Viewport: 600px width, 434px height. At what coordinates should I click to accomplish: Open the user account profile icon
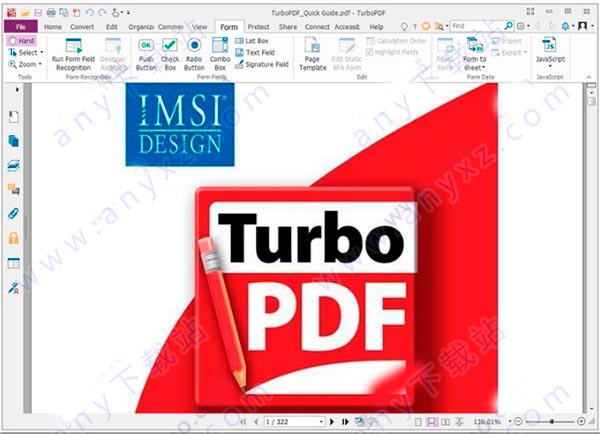[583, 26]
